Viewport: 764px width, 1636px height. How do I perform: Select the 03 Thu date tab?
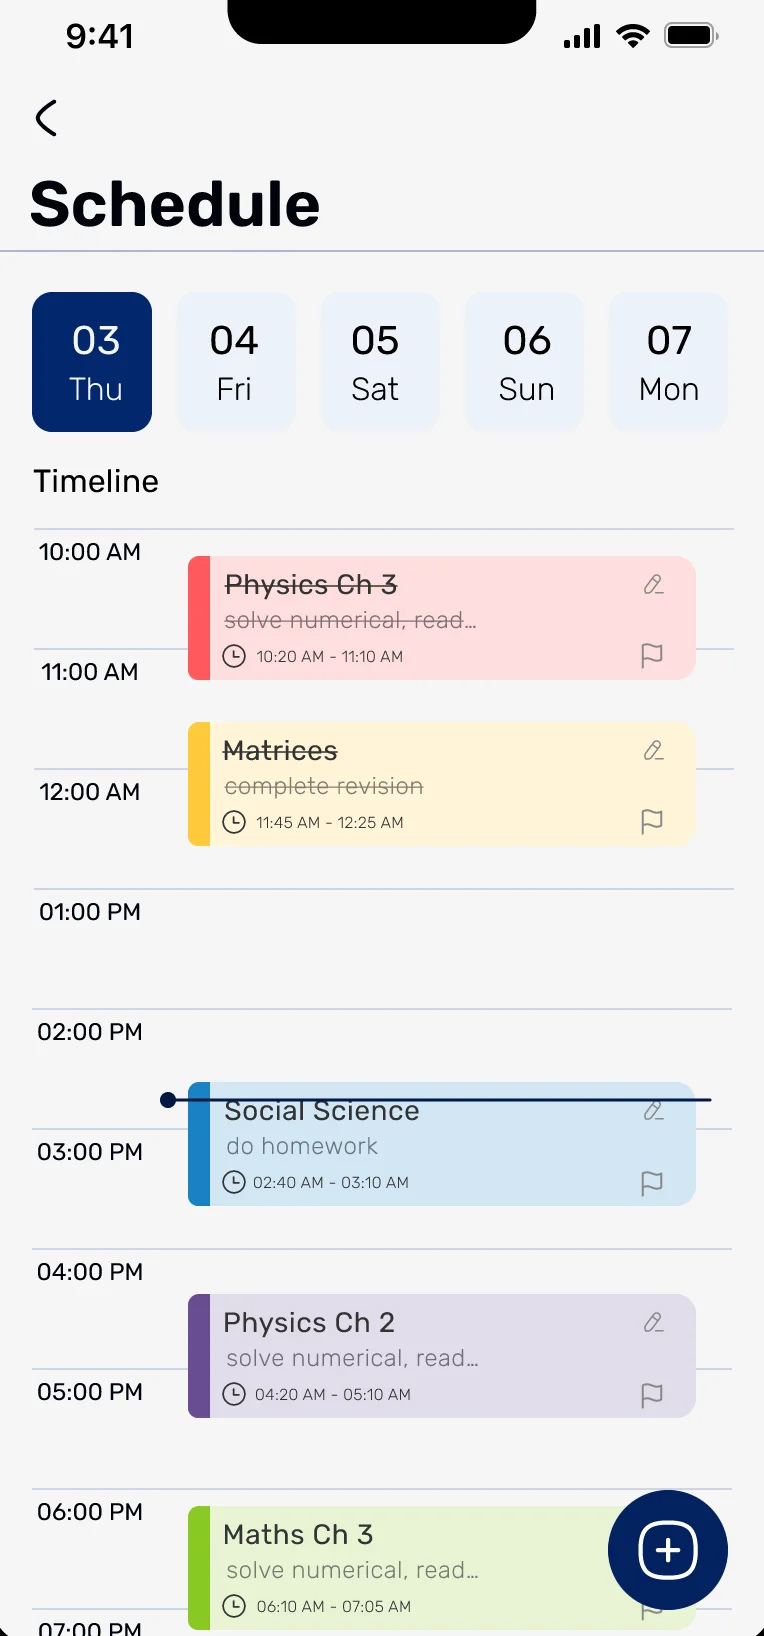[x=92, y=362]
